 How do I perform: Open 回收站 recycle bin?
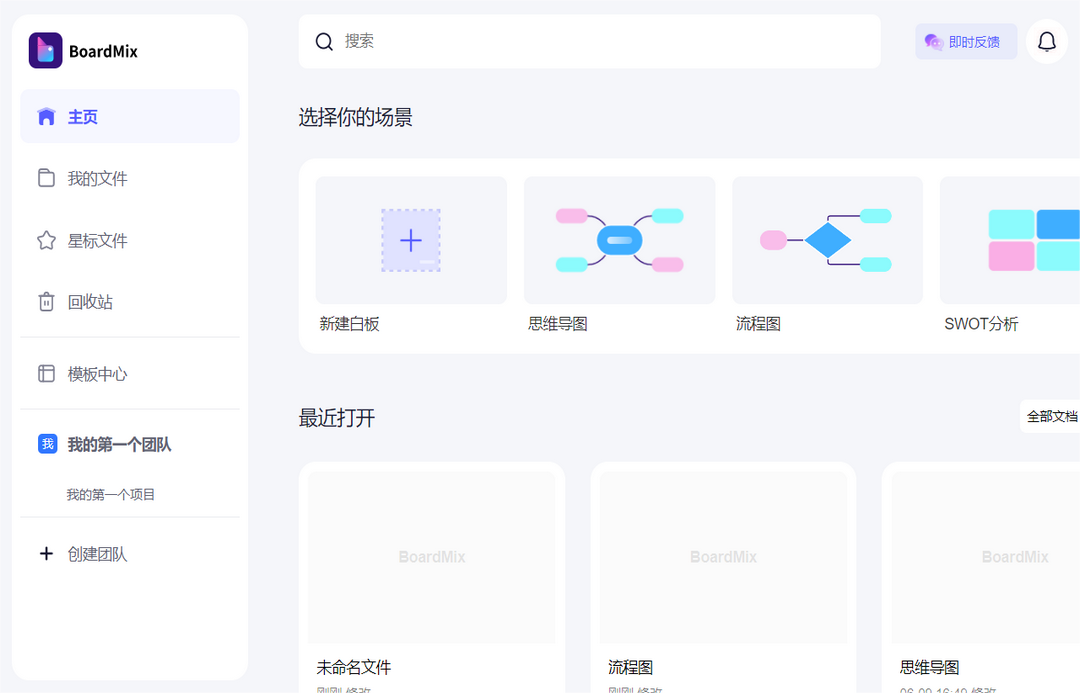129,302
